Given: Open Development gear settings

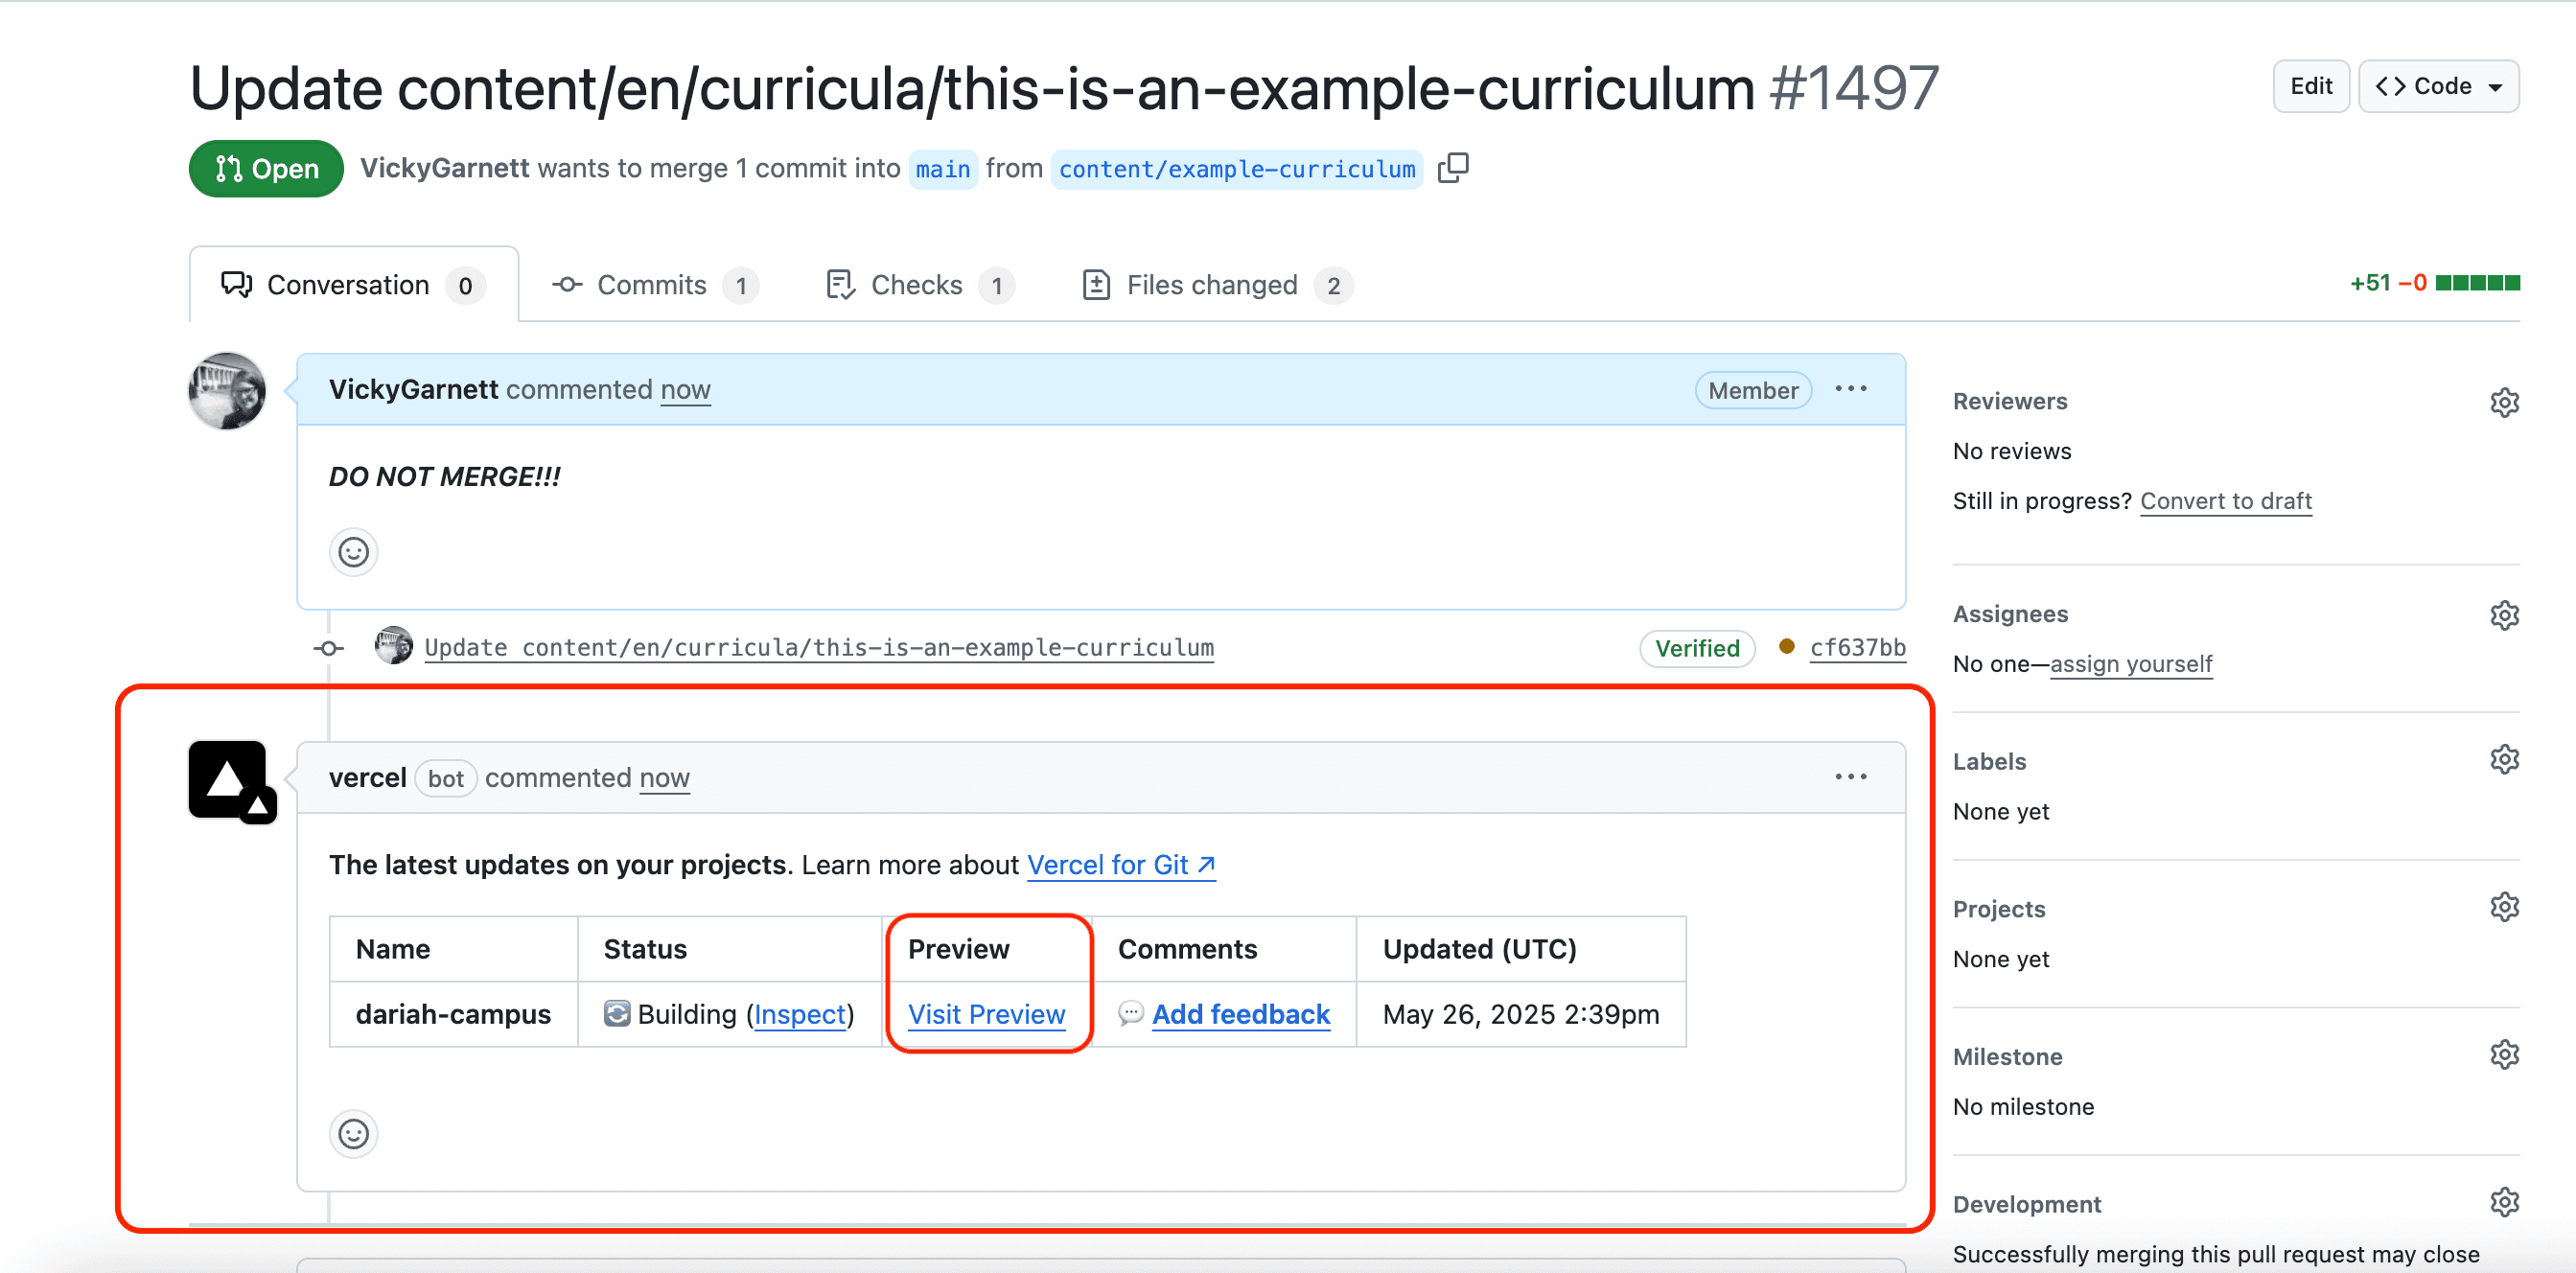Looking at the screenshot, I should 2503,1202.
